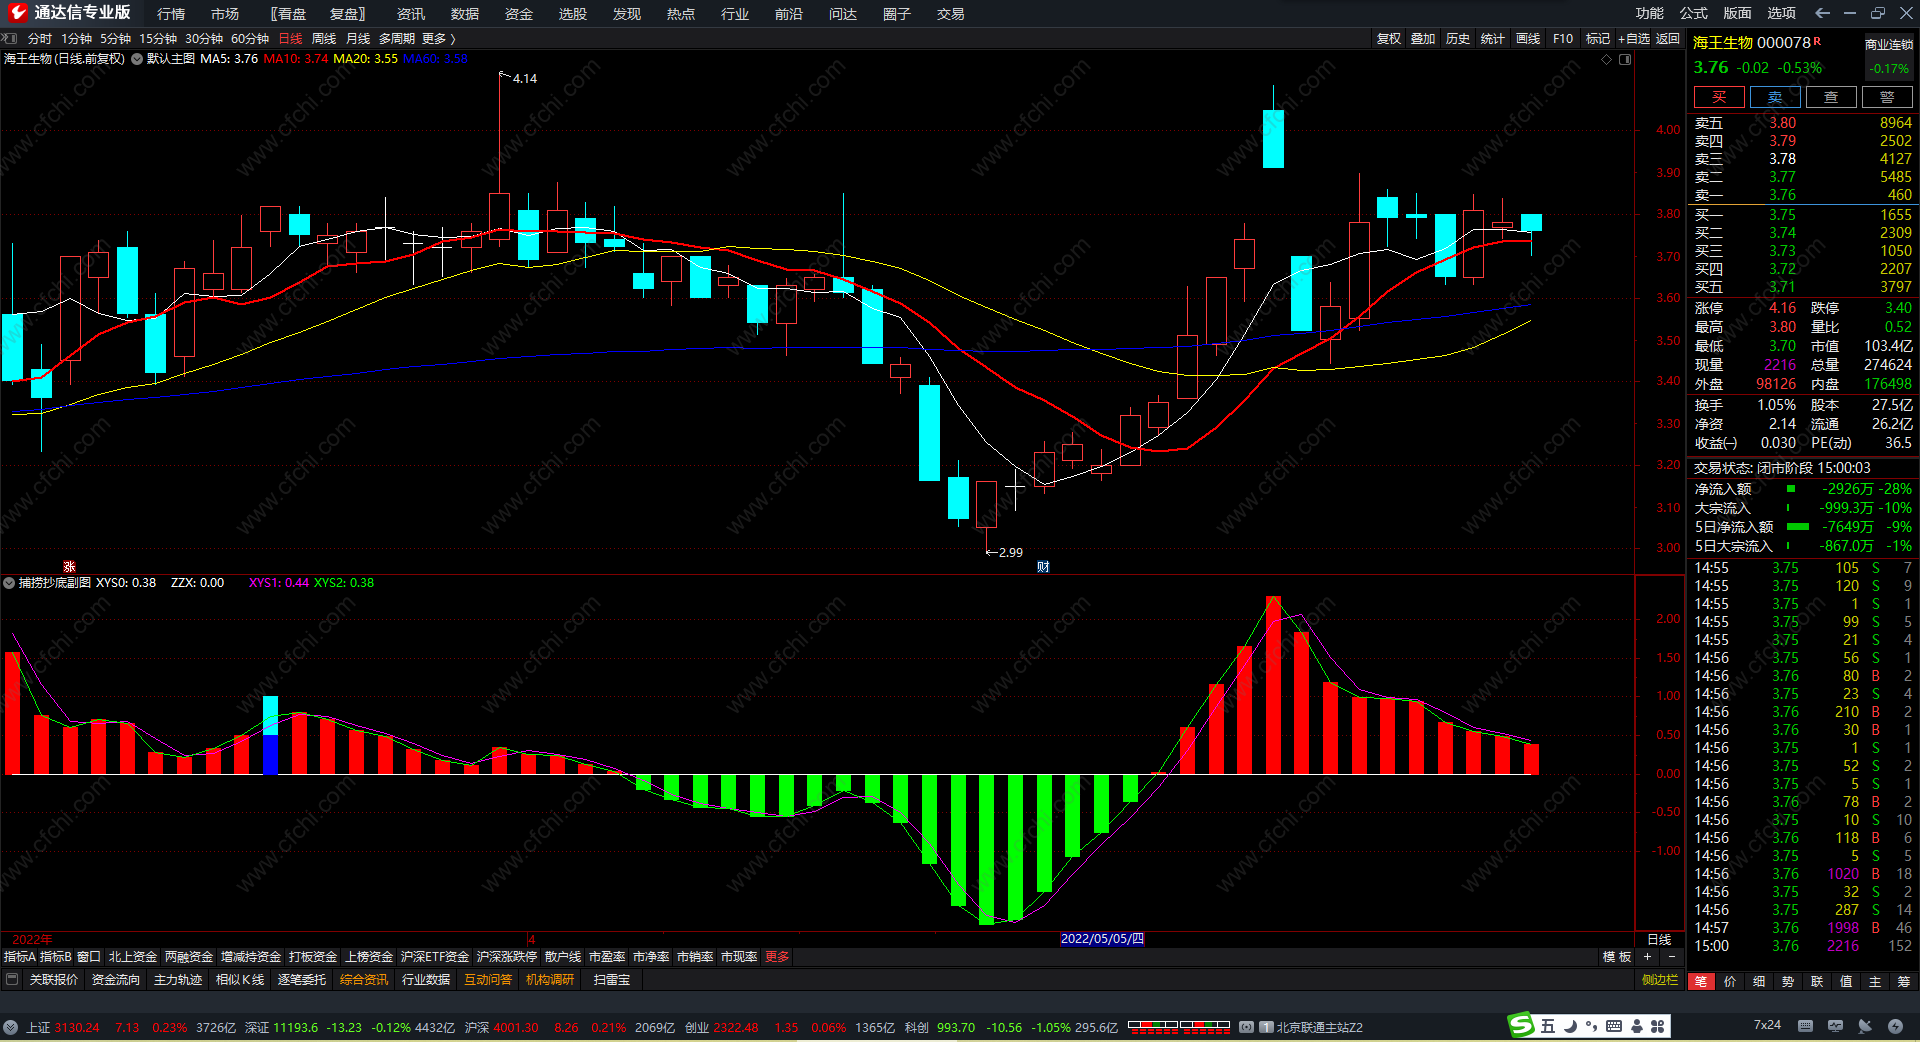Click the 5日净流入额 green bar
1920x1042 pixels.
click(x=1798, y=527)
